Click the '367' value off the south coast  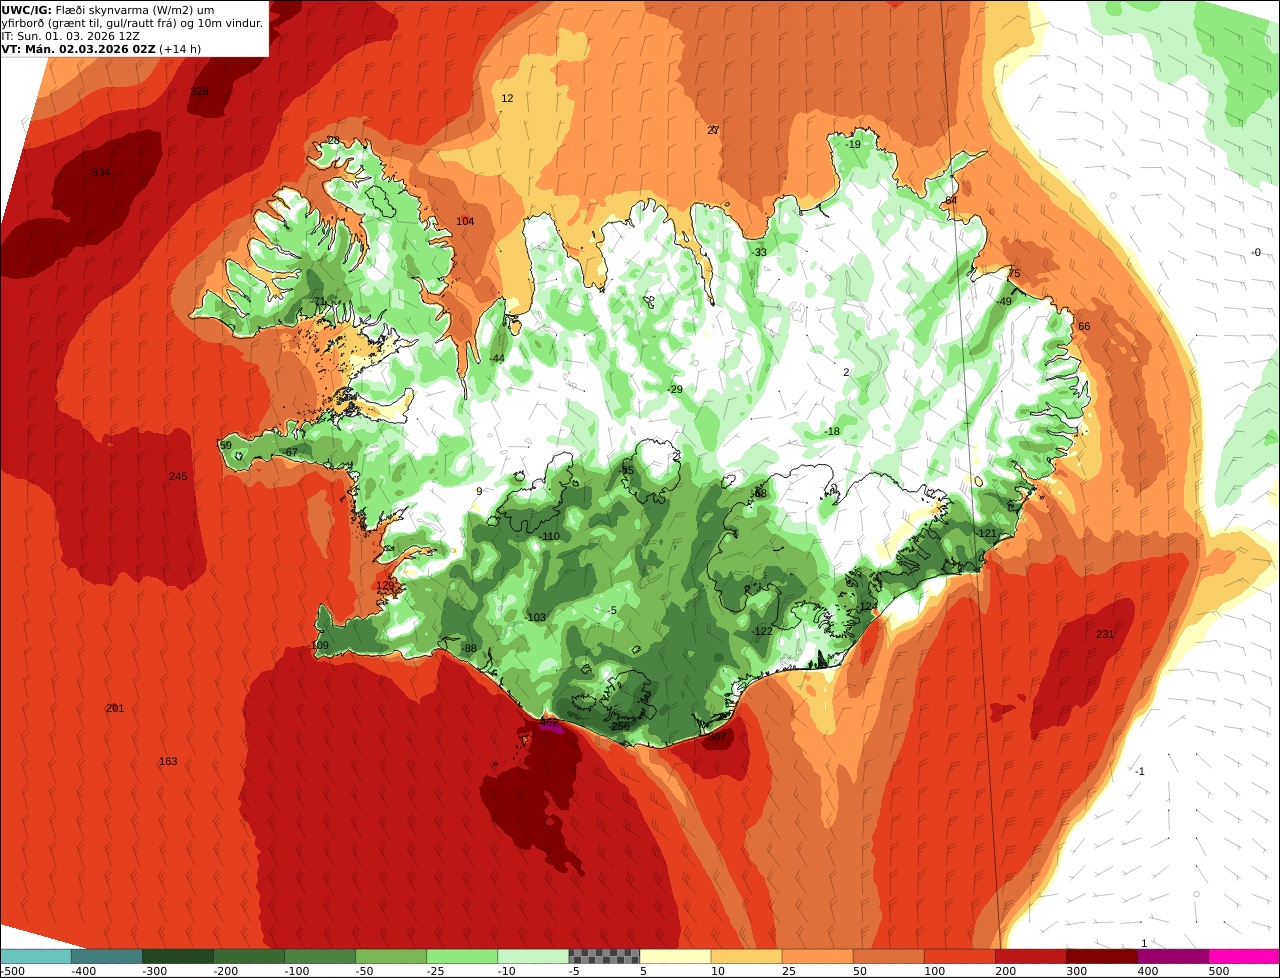click(717, 737)
